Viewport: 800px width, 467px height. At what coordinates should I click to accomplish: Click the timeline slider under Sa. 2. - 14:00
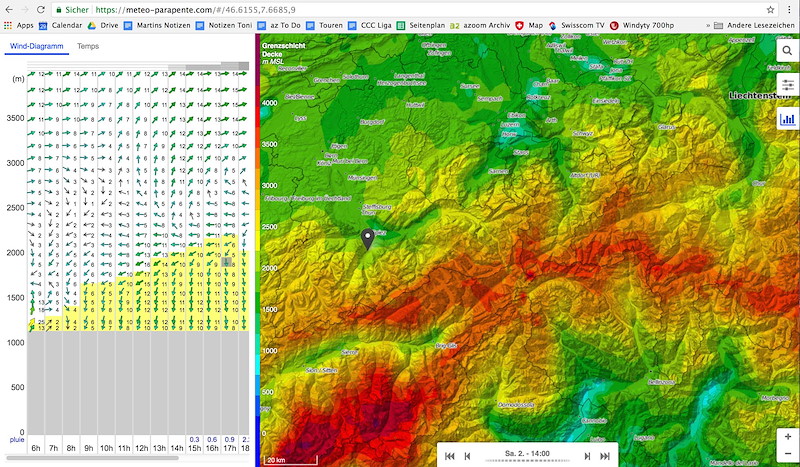(528, 461)
